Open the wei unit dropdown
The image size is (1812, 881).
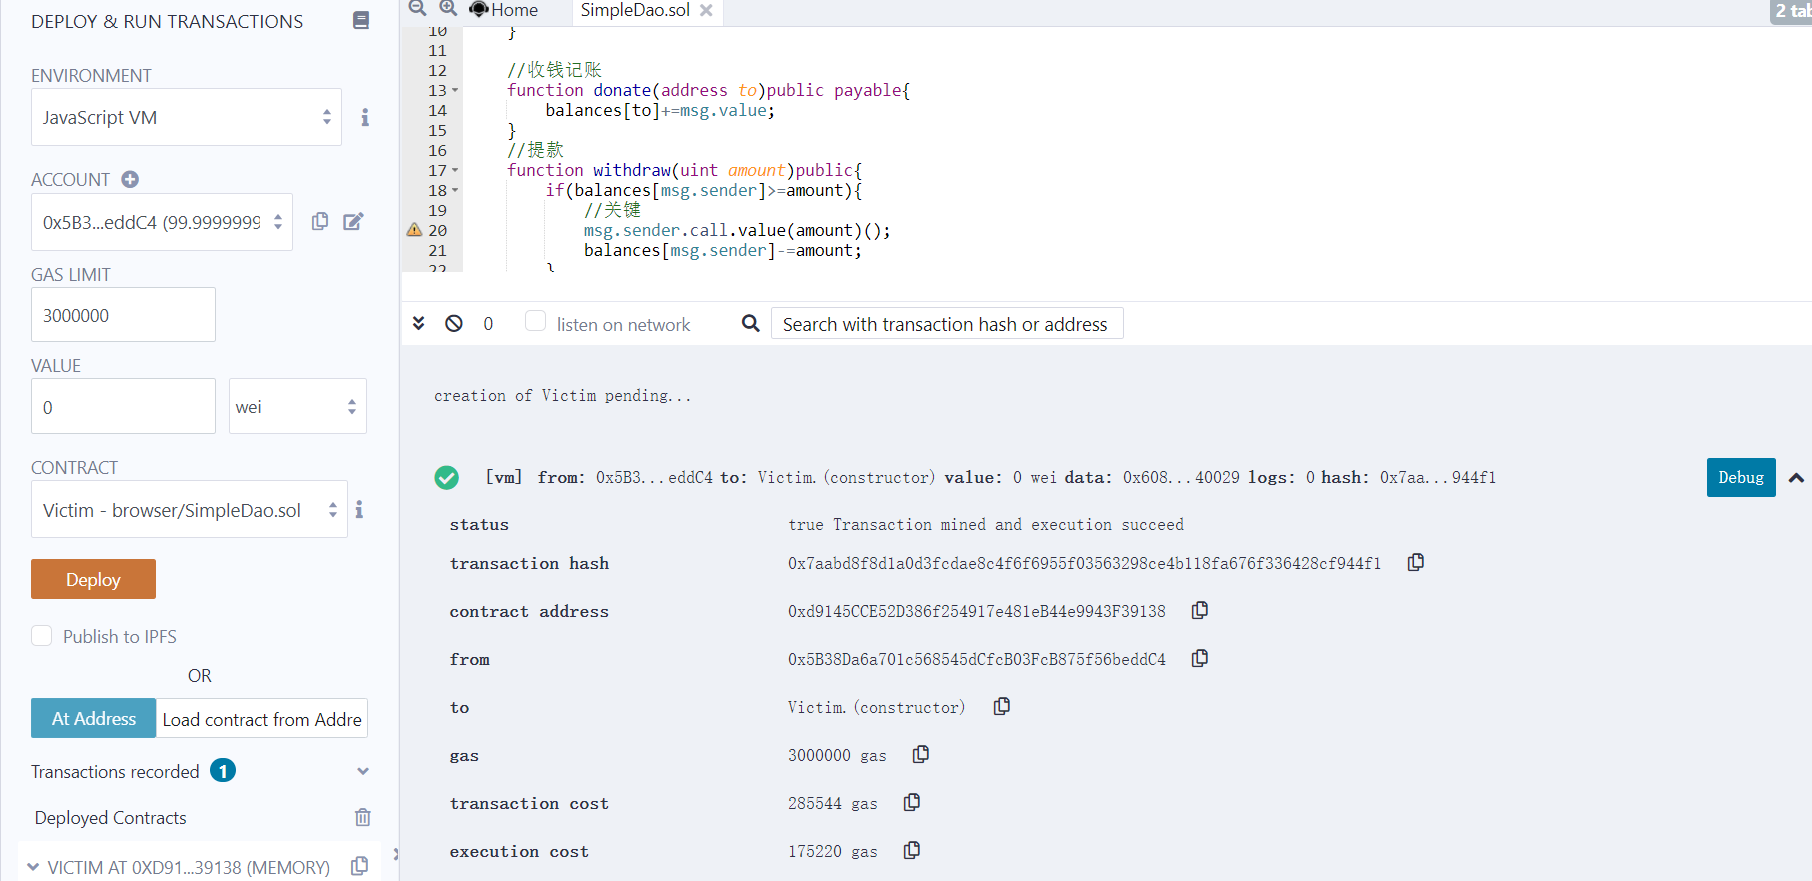pos(297,406)
